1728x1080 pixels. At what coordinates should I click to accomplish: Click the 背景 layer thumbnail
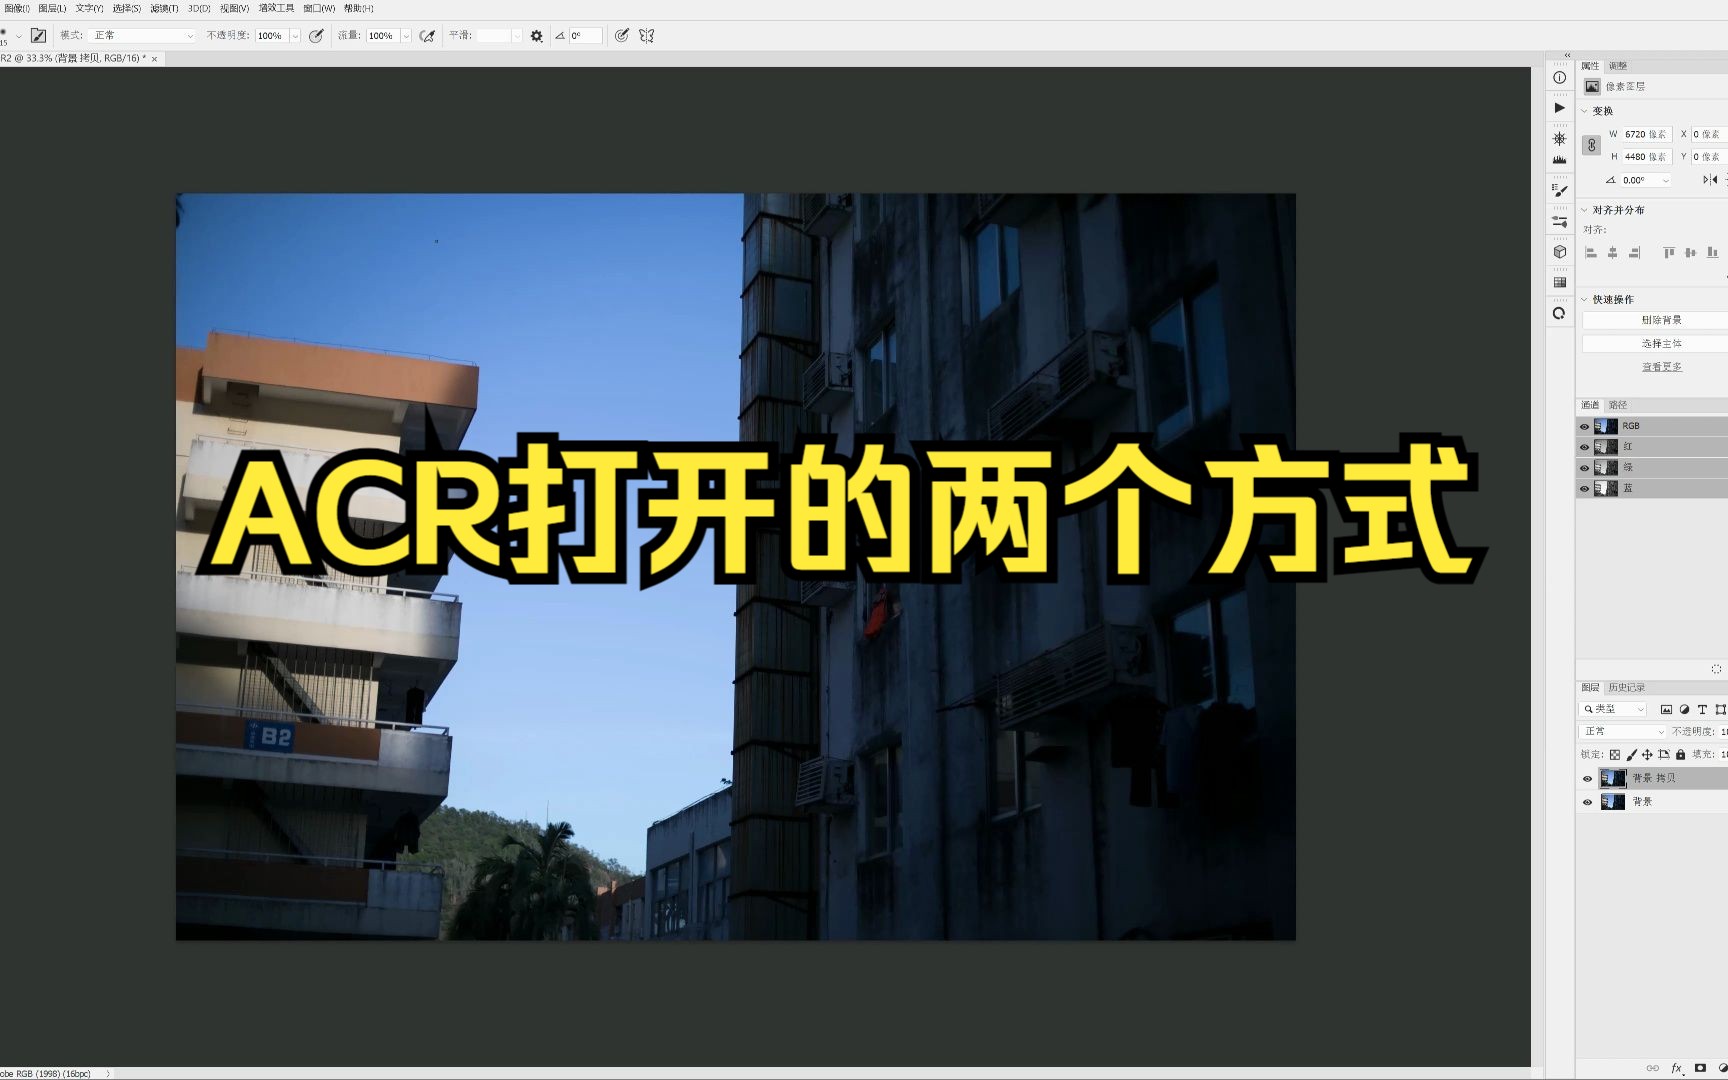point(1612,802)
